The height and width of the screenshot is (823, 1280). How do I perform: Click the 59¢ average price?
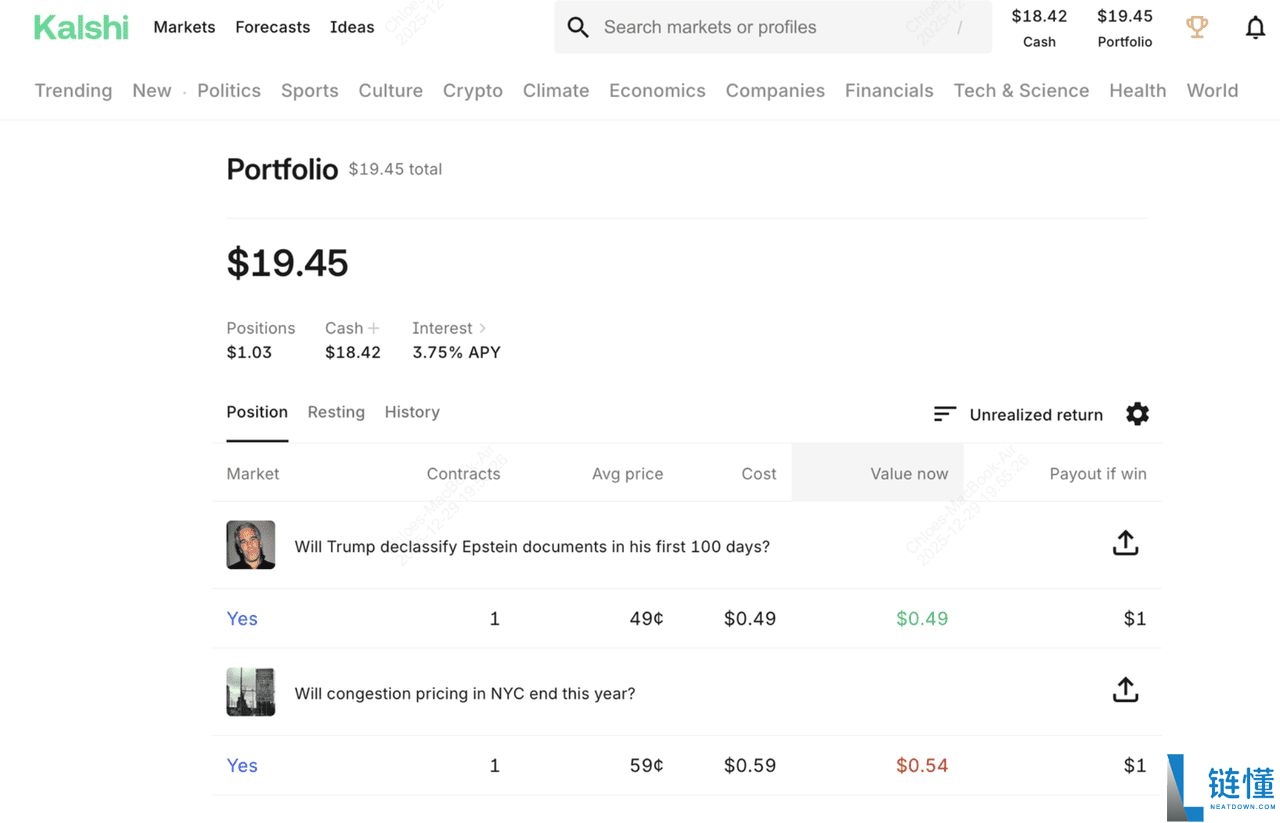click(646, 766)
